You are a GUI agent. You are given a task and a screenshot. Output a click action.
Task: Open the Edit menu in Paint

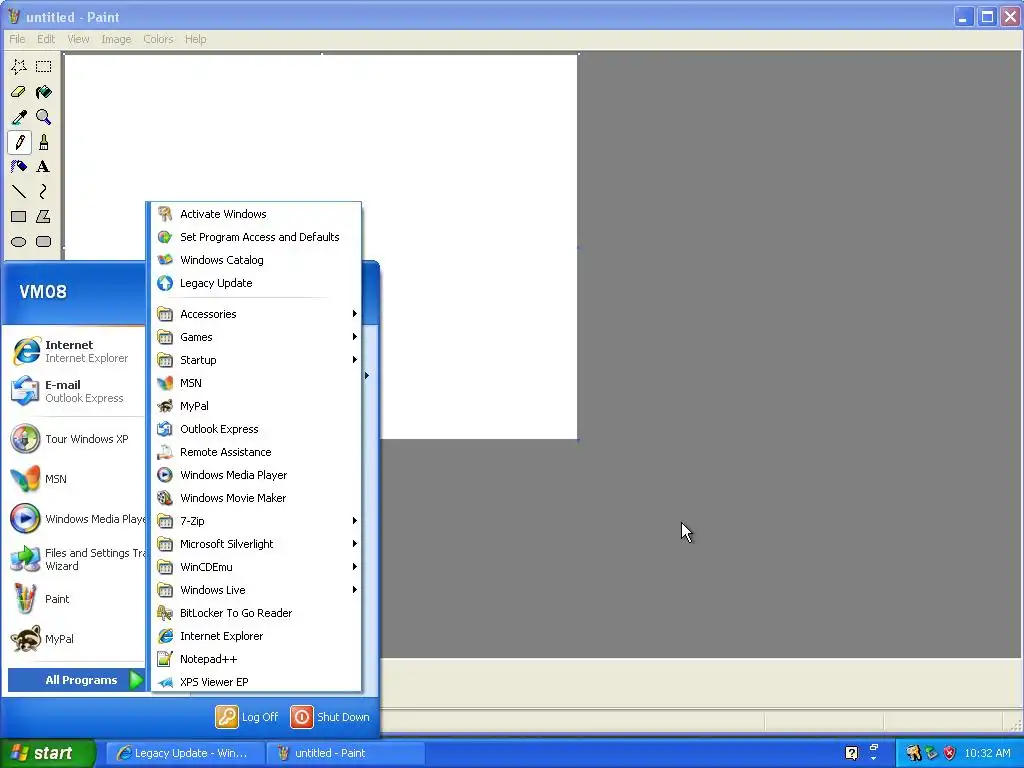(x=46, y=39)
